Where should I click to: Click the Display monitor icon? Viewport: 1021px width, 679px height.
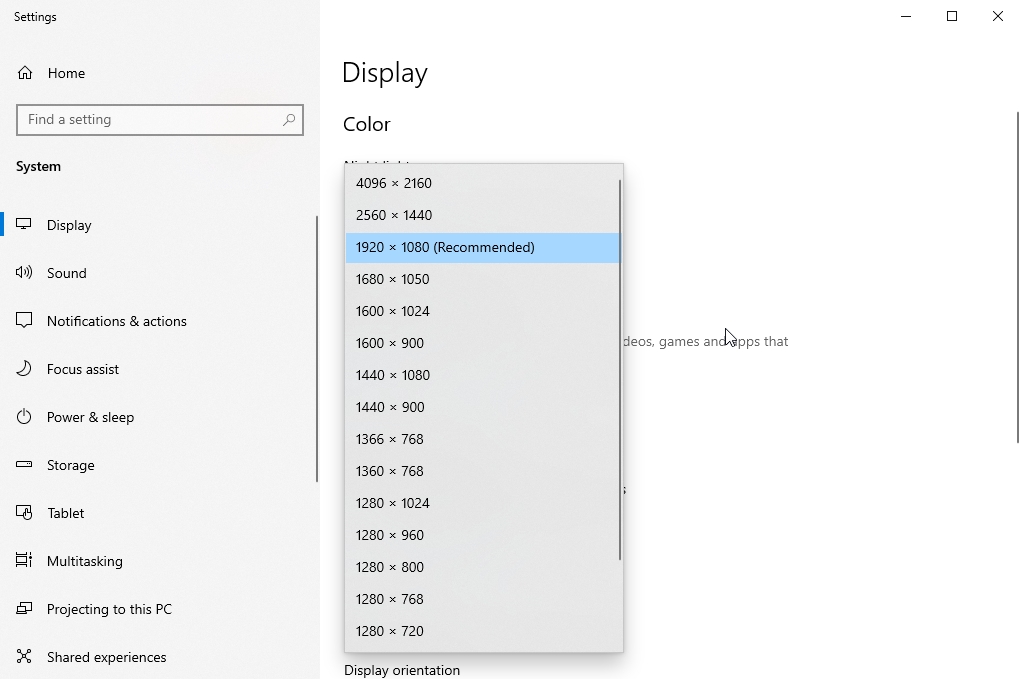pos(24,225)
